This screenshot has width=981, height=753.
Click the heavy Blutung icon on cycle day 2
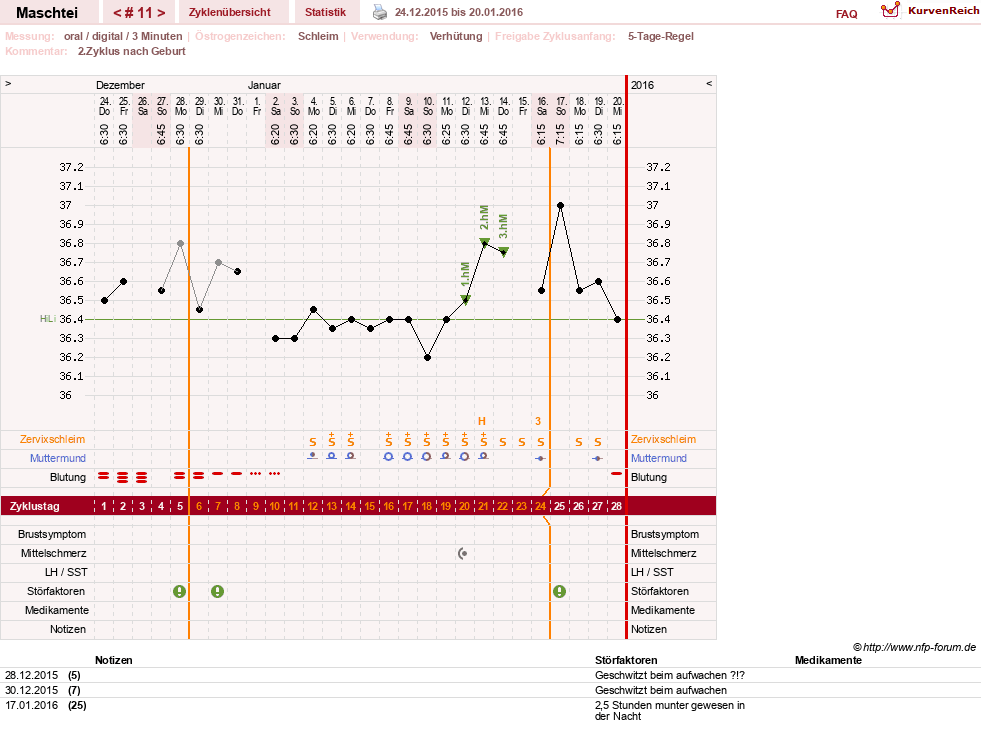[123, 477]
